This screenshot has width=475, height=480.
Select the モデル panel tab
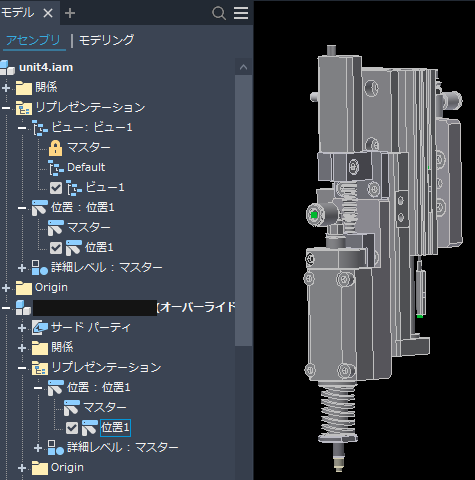[x=17, y=13]
